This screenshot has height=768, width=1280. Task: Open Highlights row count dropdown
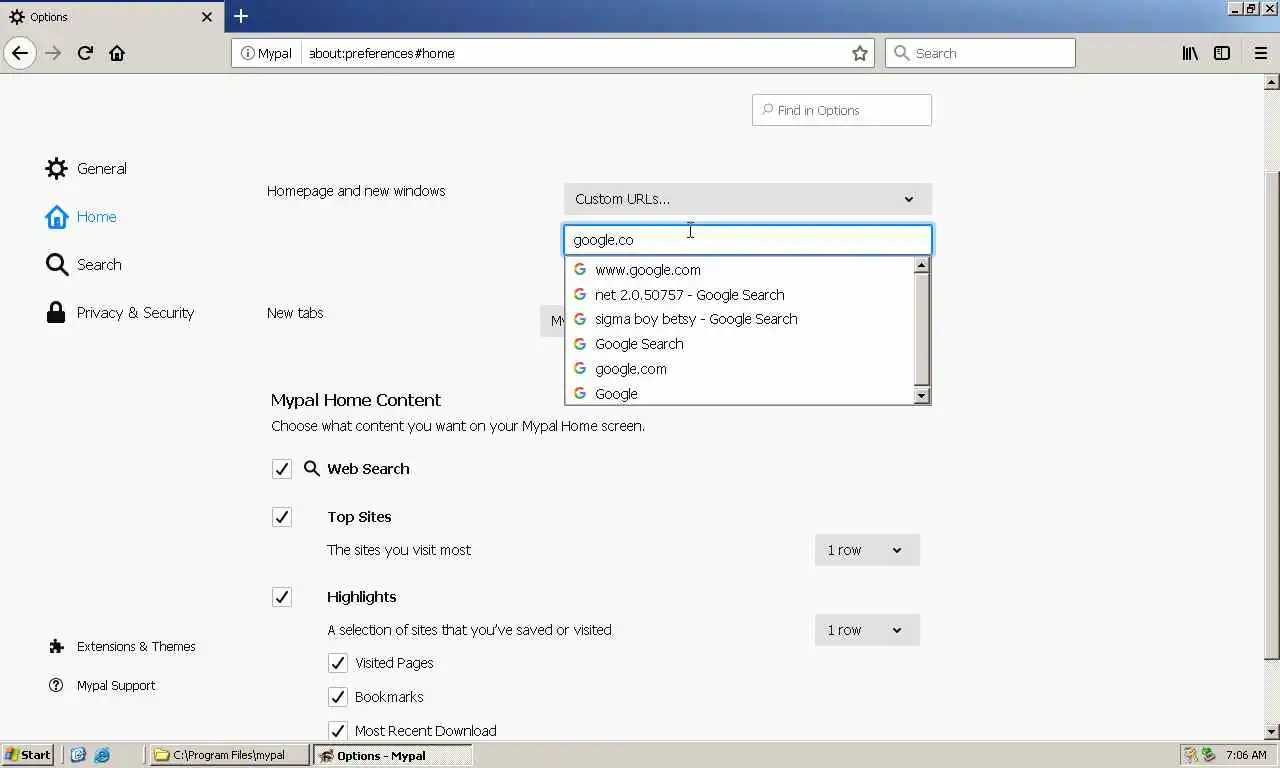[867, 630]
